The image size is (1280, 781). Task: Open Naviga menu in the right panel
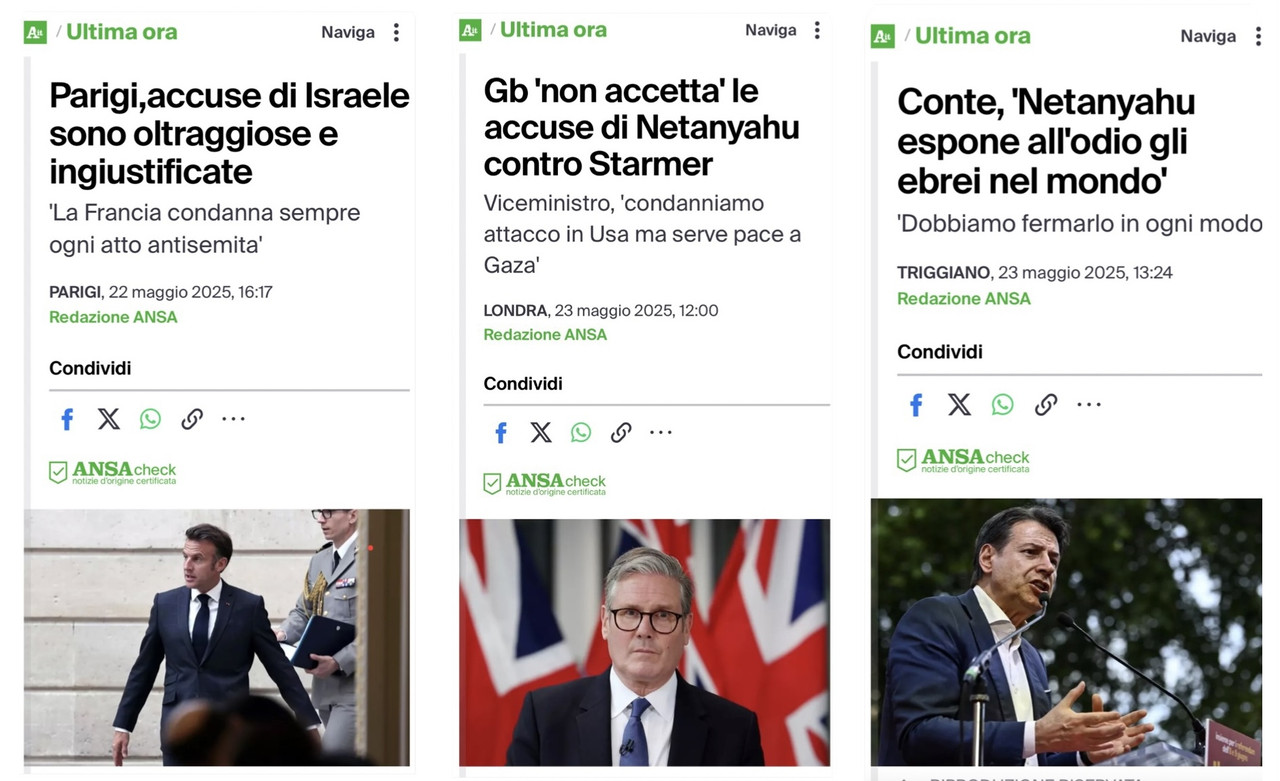click(1208, 36)
